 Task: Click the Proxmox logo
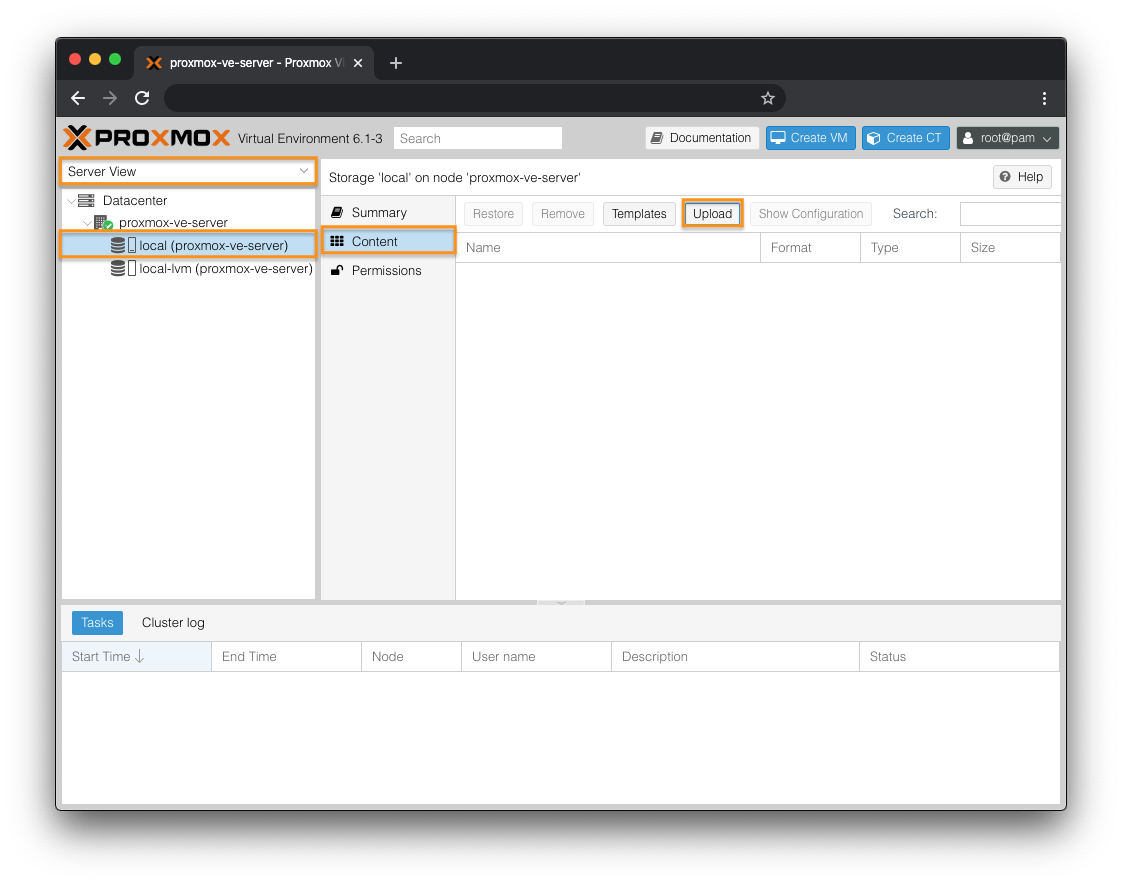coord(147,137)
